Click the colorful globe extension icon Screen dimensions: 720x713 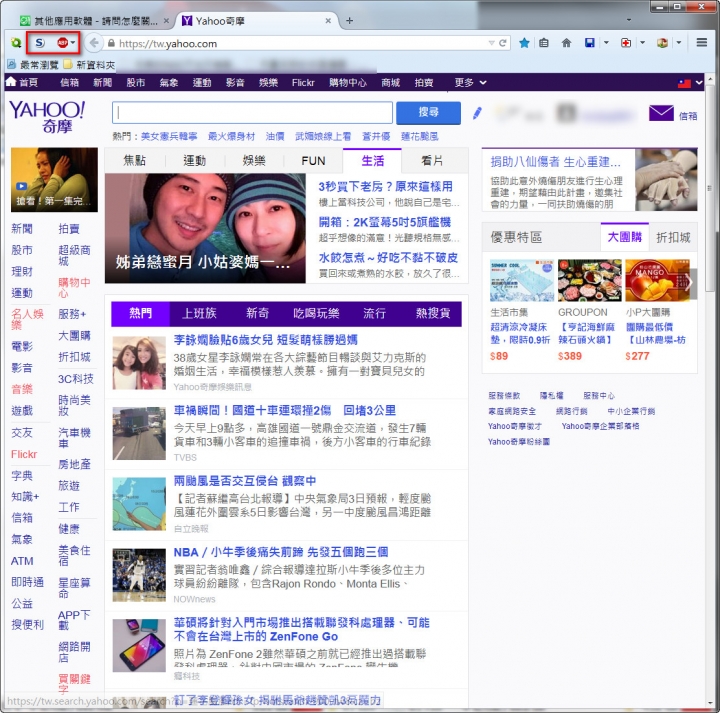tap(662, 43)
